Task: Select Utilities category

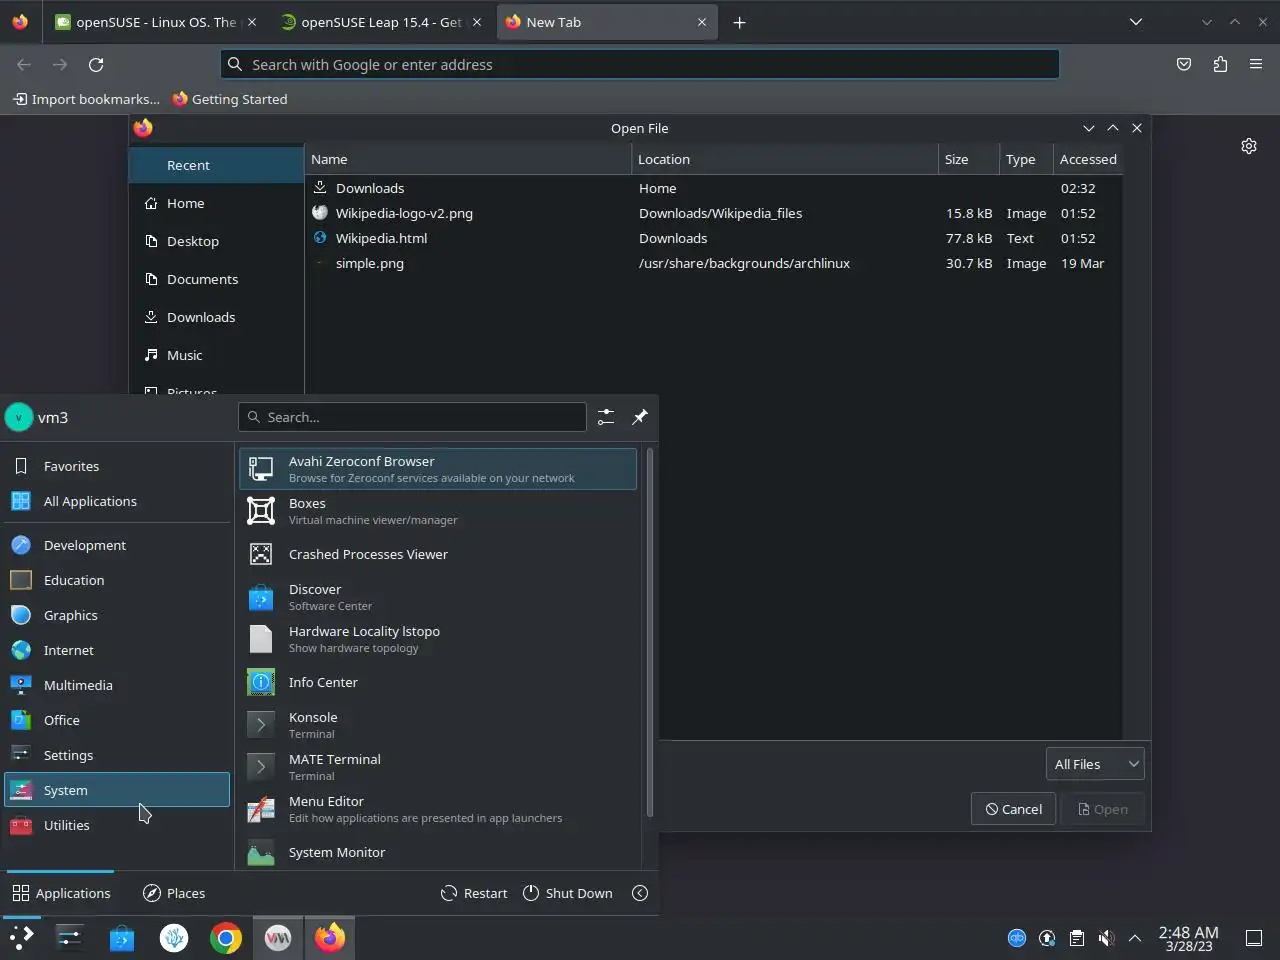Action: click(x=117, y=825)
